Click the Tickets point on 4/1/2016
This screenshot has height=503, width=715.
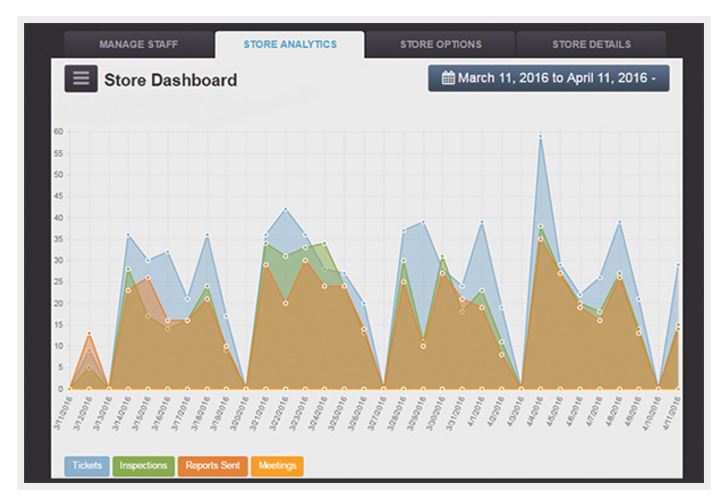482,222
